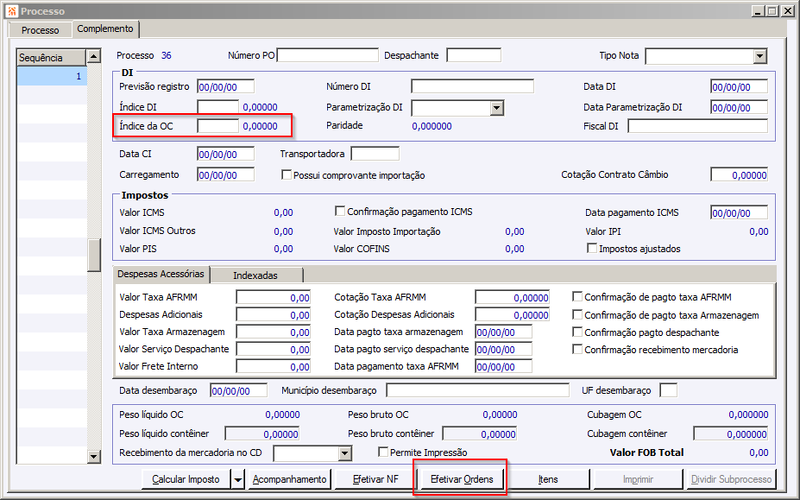The height and width of the screenshot is (500, 800).
Task: Click Data pagto taxa armazenagem field
Action: (x=504, y=332)
